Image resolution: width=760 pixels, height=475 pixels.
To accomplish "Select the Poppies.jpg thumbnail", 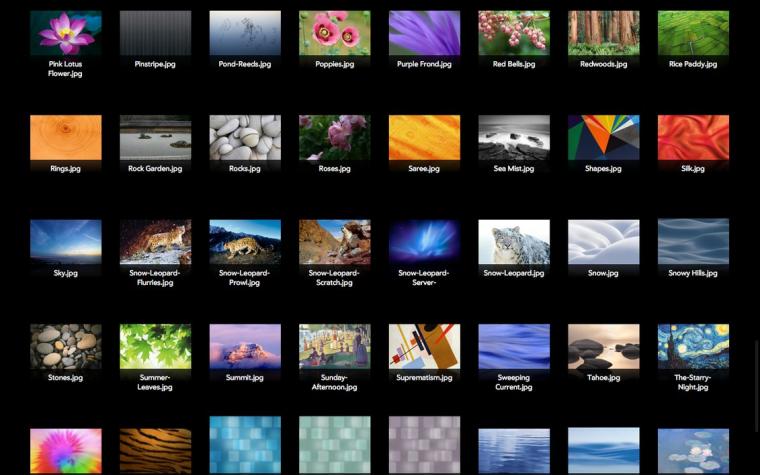I will pos(334,33).
